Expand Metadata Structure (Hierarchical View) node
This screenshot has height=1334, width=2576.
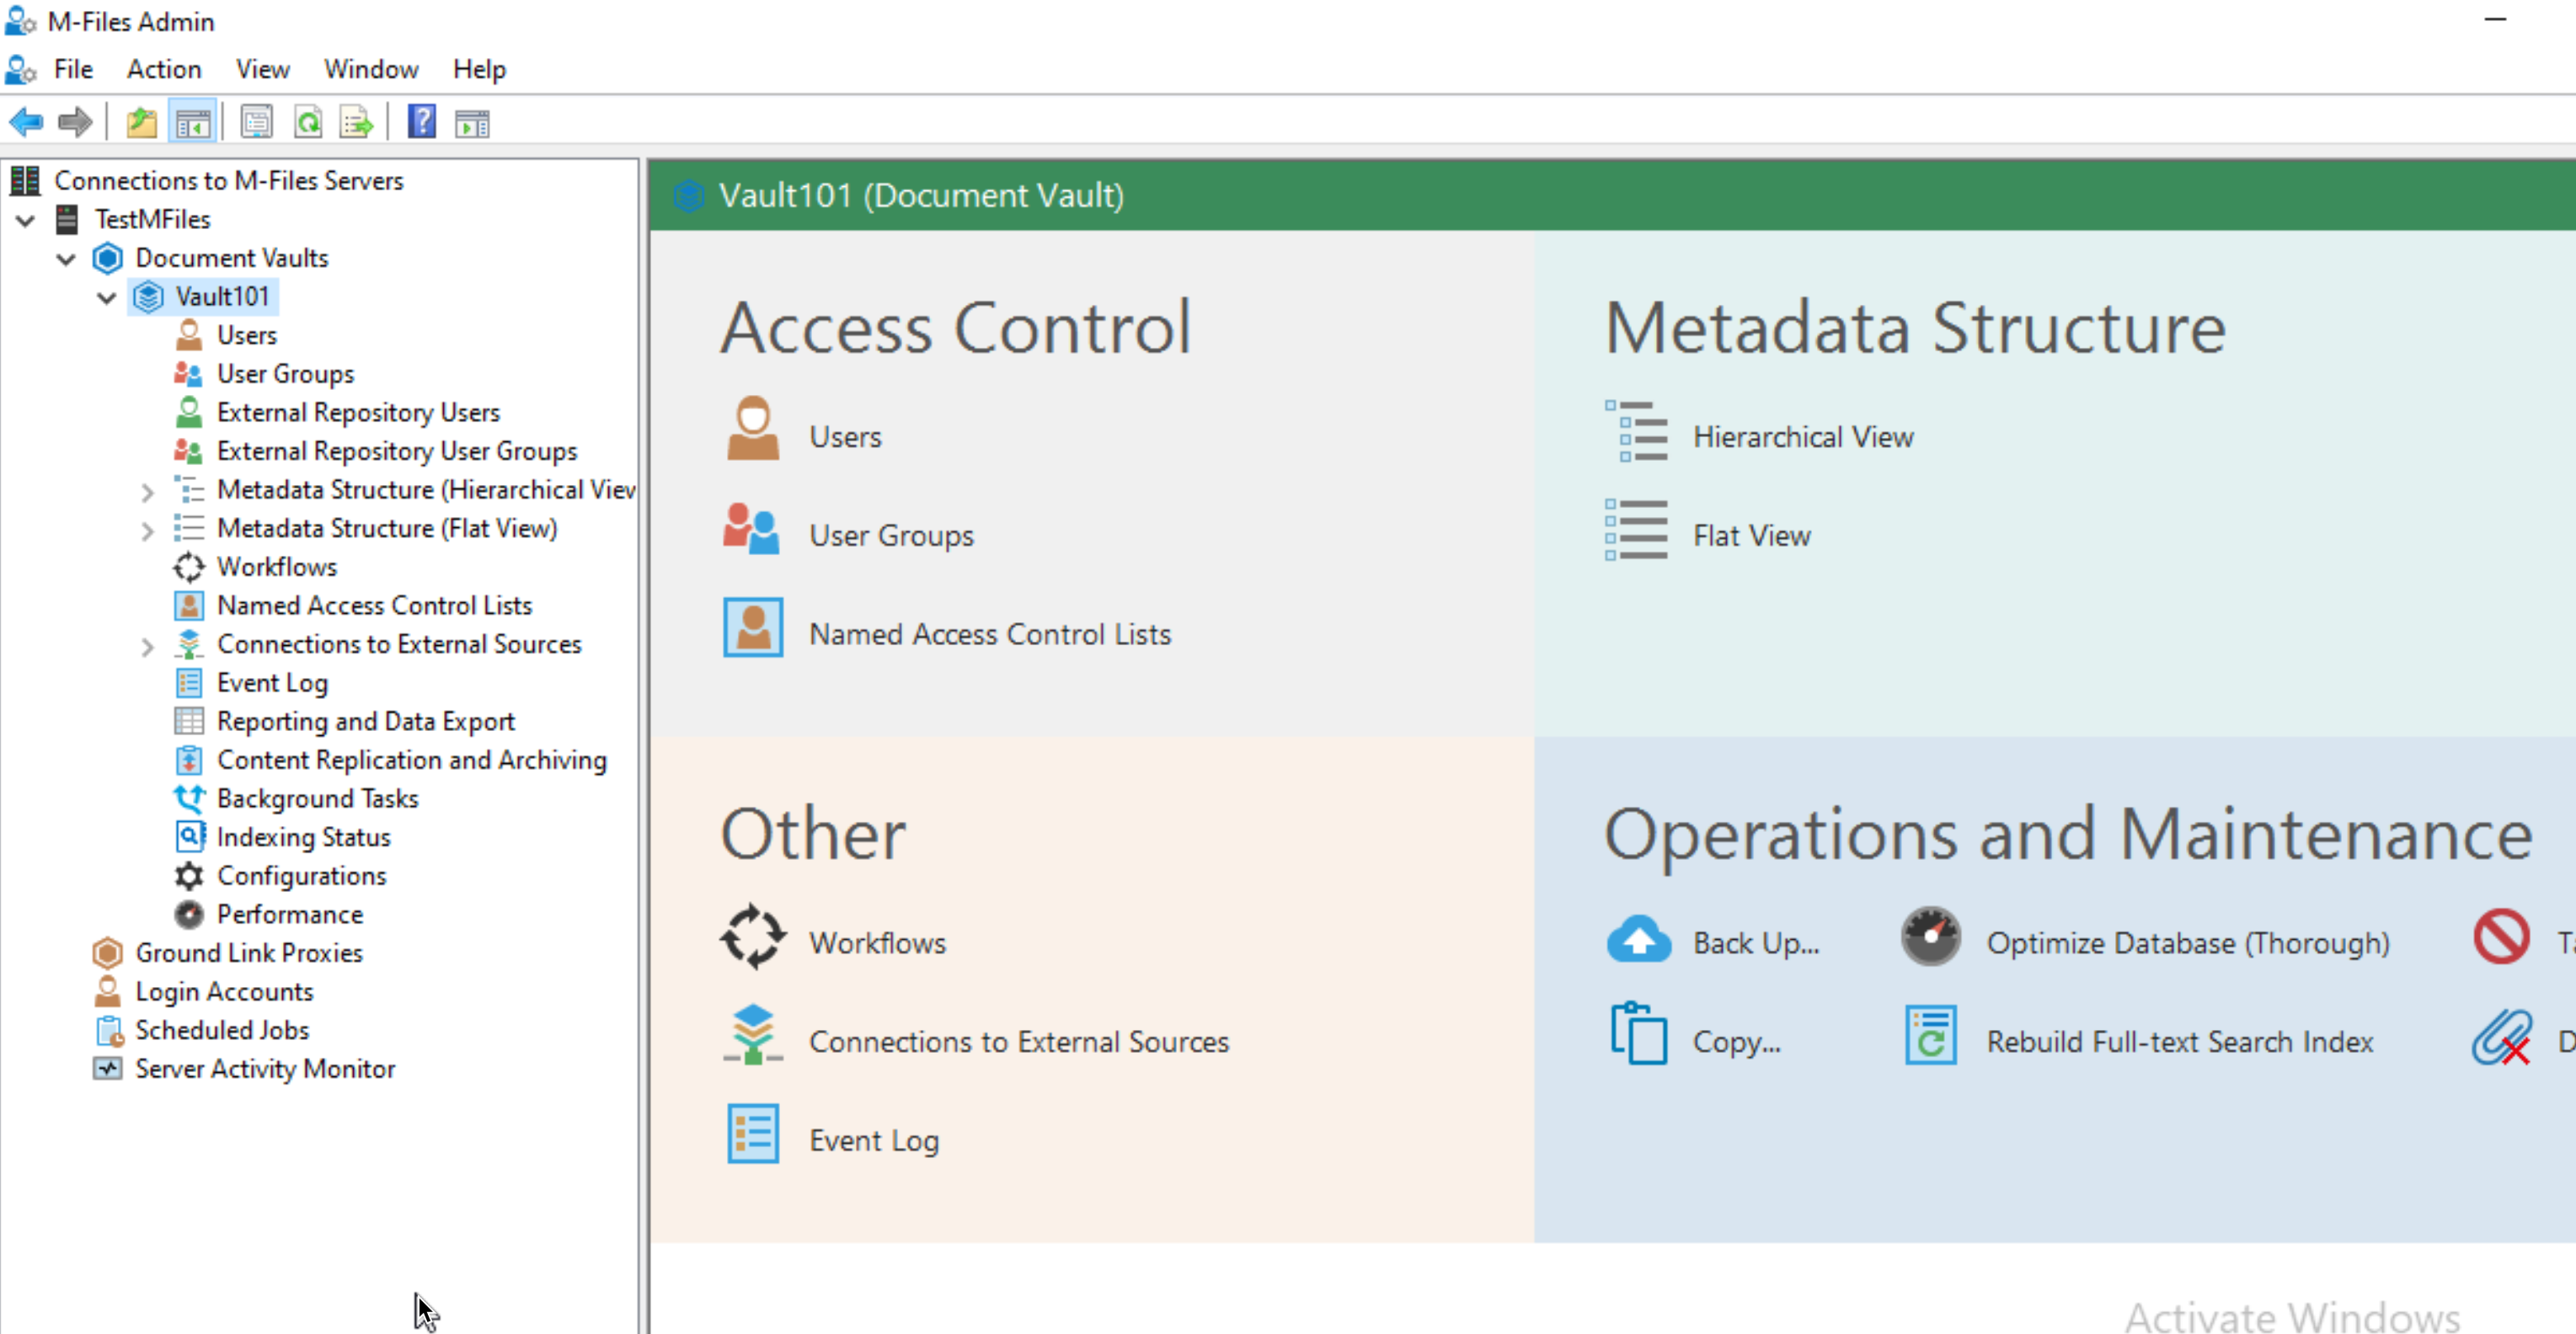pos(147,492)
